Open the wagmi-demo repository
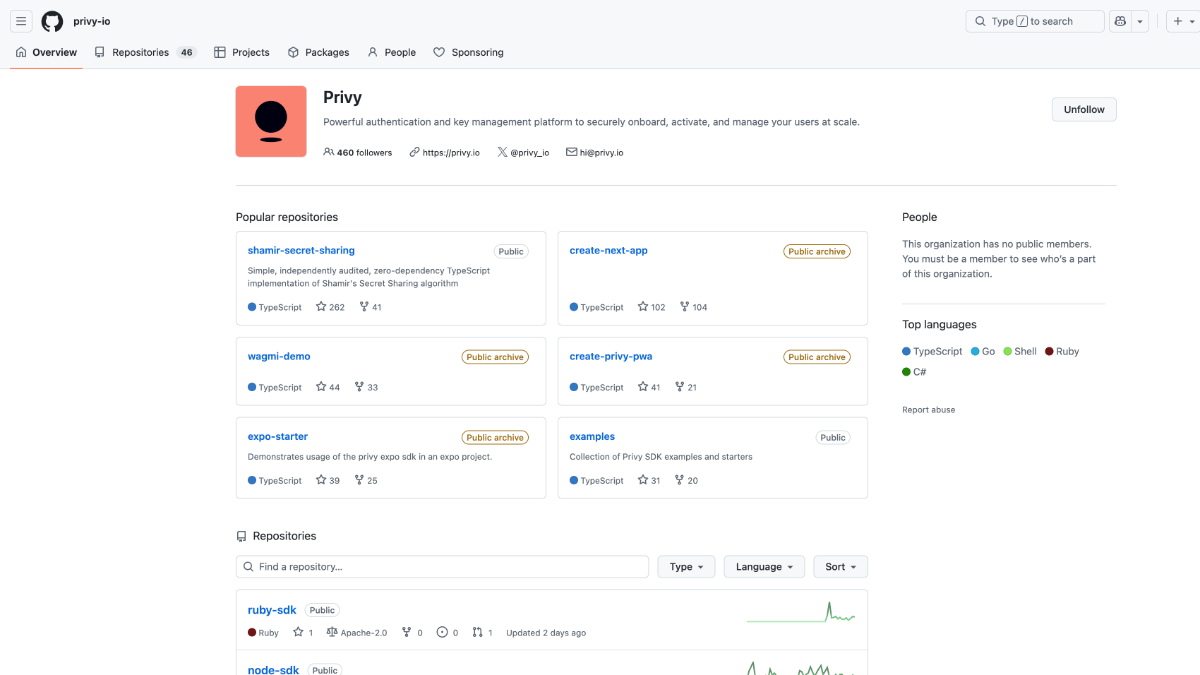The image size is (1200, 675). pyautogui.click(x=279, y=356)
